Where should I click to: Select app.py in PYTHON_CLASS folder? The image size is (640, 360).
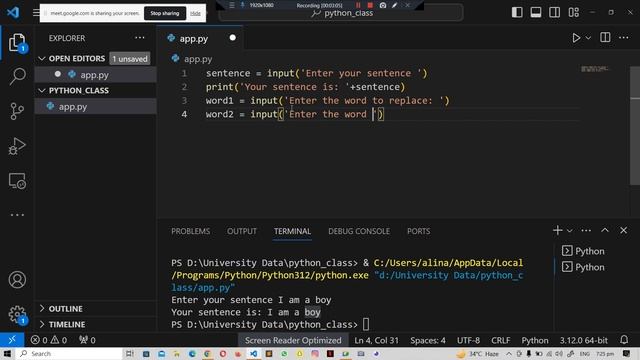(96, 107)
